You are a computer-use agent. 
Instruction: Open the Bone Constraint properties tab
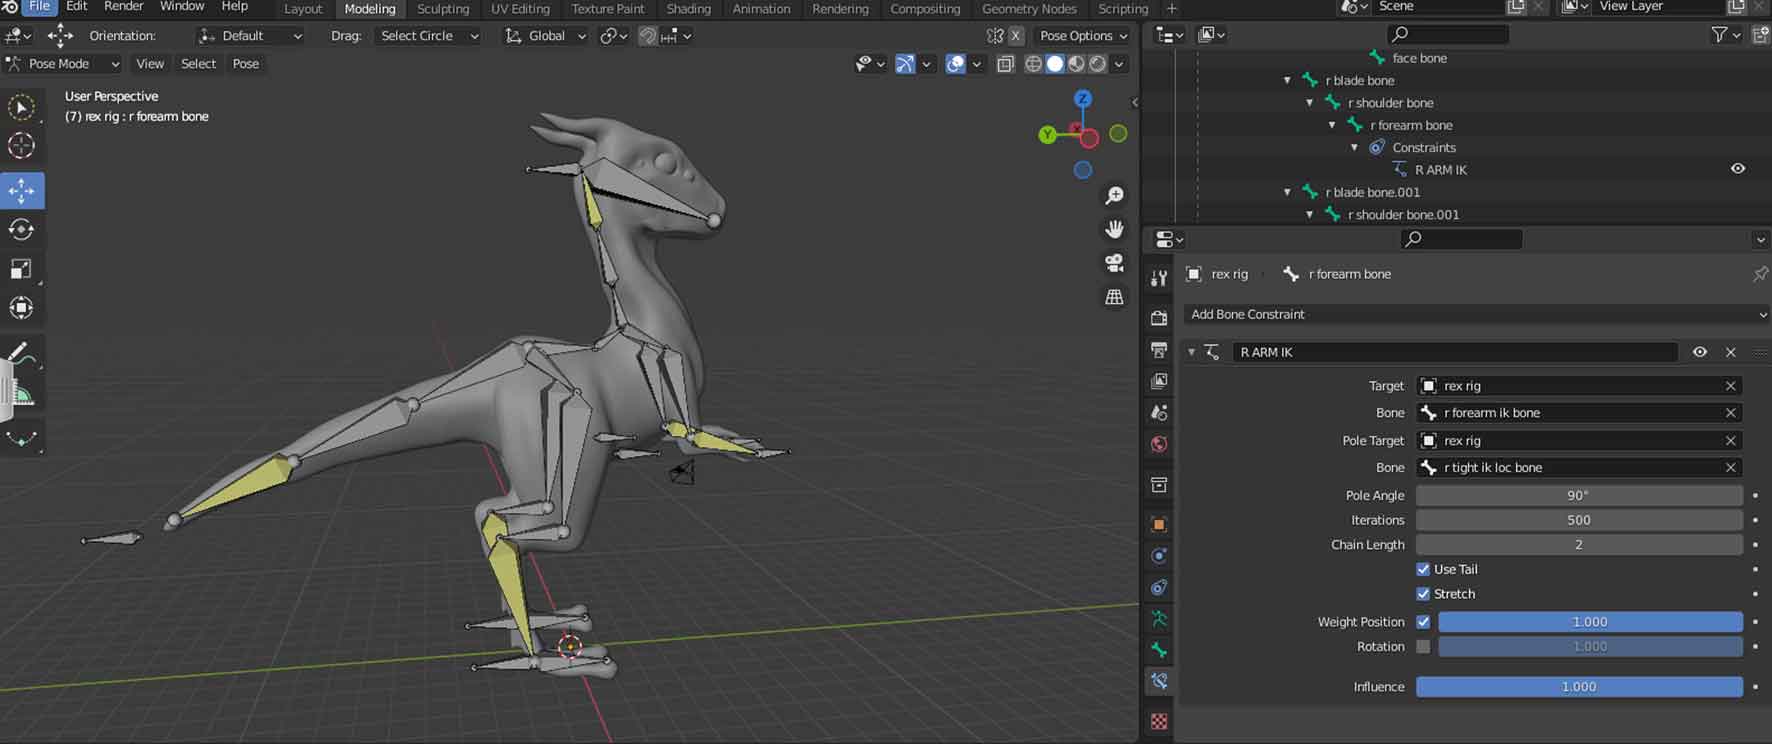point(1159,681)
